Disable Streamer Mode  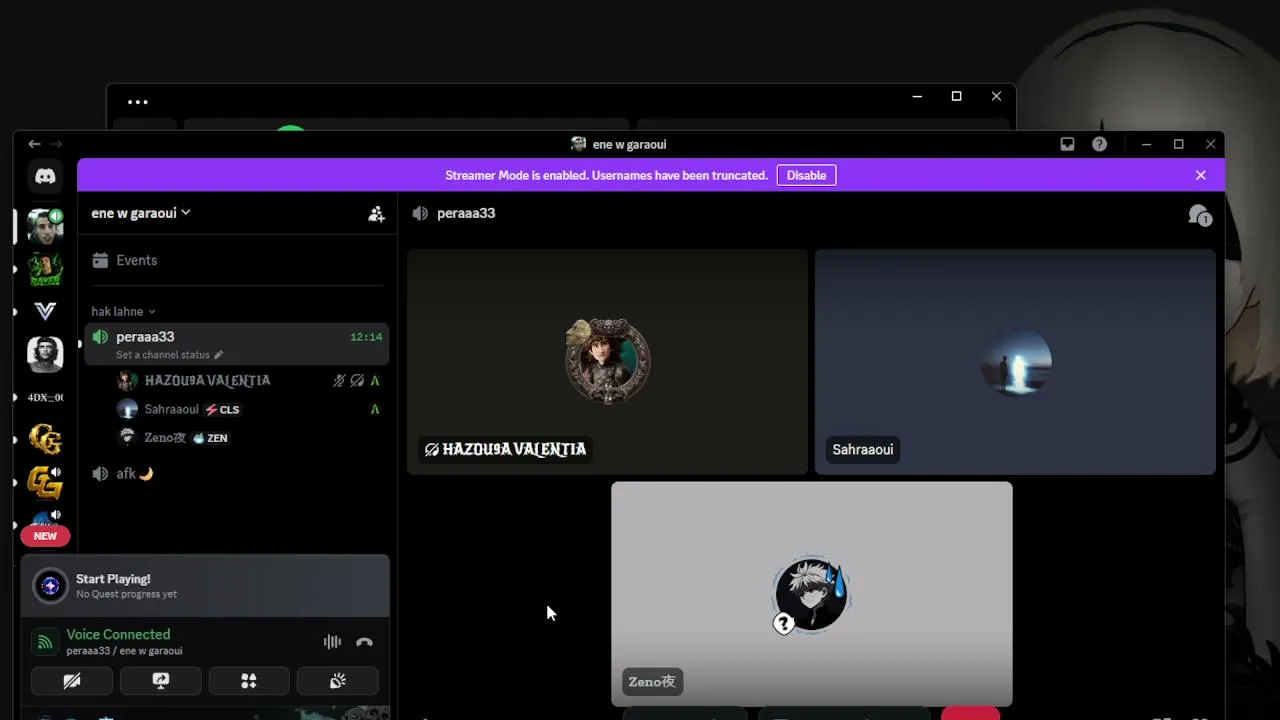pyautogui.click(x=806, y=175)
